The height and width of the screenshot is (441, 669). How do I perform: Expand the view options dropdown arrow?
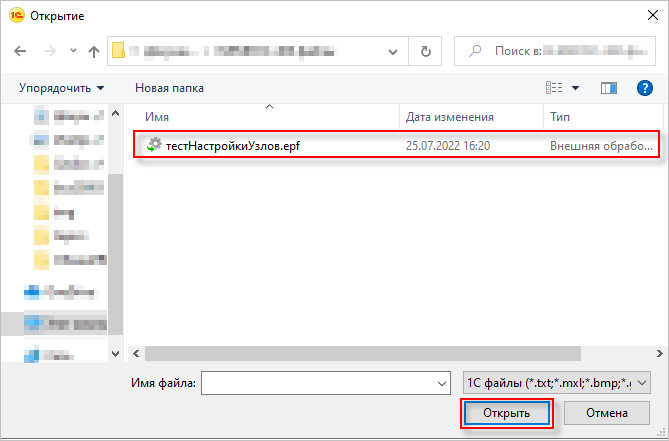click(x=576, y=88)
